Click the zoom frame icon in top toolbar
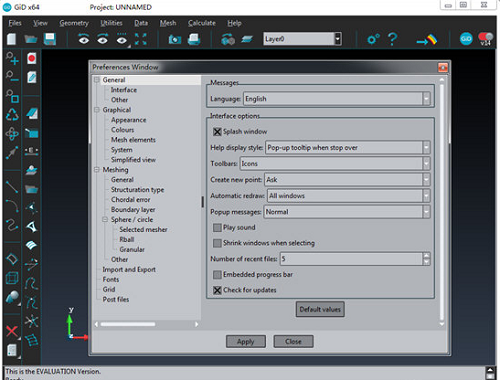Image resolution: width=500 pixels, height=380 pixels. pos(141,39)
